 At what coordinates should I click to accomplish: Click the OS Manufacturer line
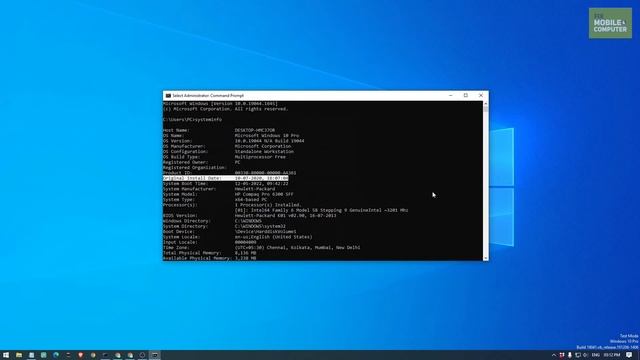pyautogui.click(x=227, y=146)
